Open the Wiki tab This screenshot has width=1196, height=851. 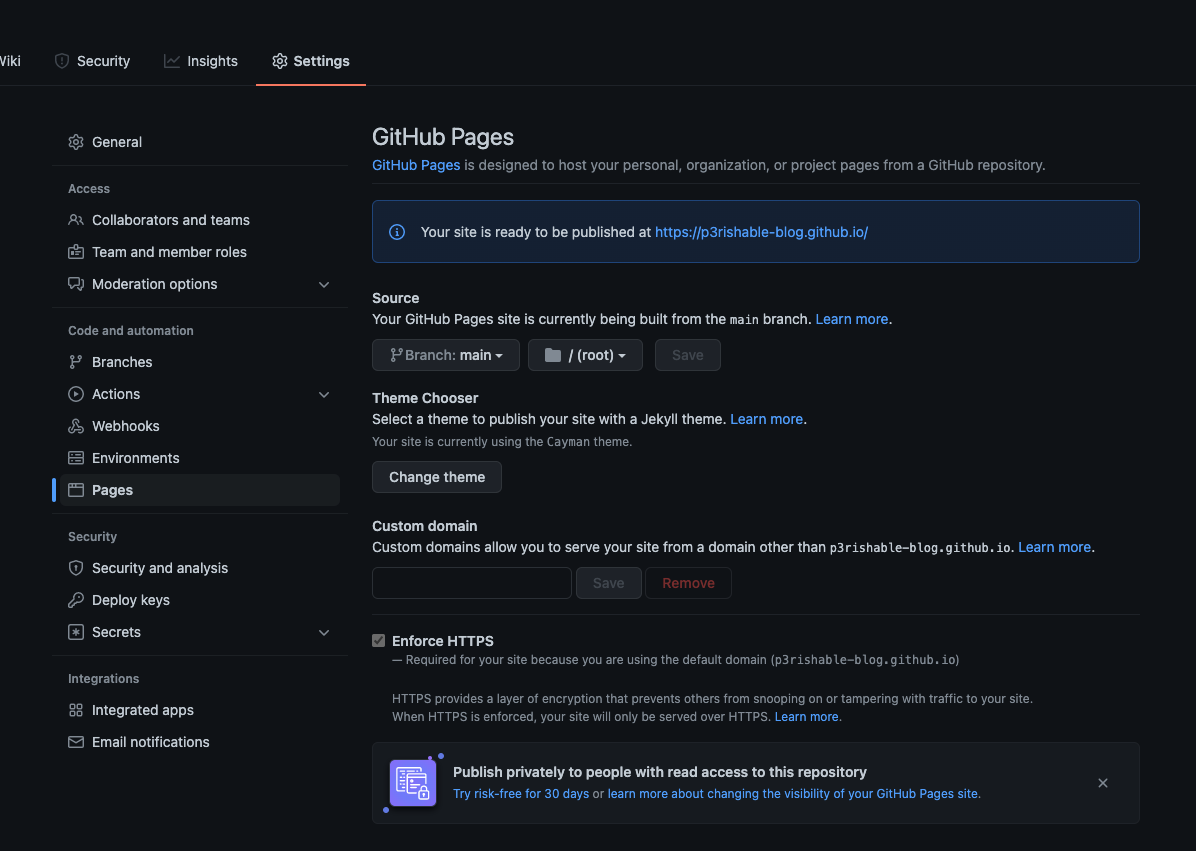[x=9, y=61]
